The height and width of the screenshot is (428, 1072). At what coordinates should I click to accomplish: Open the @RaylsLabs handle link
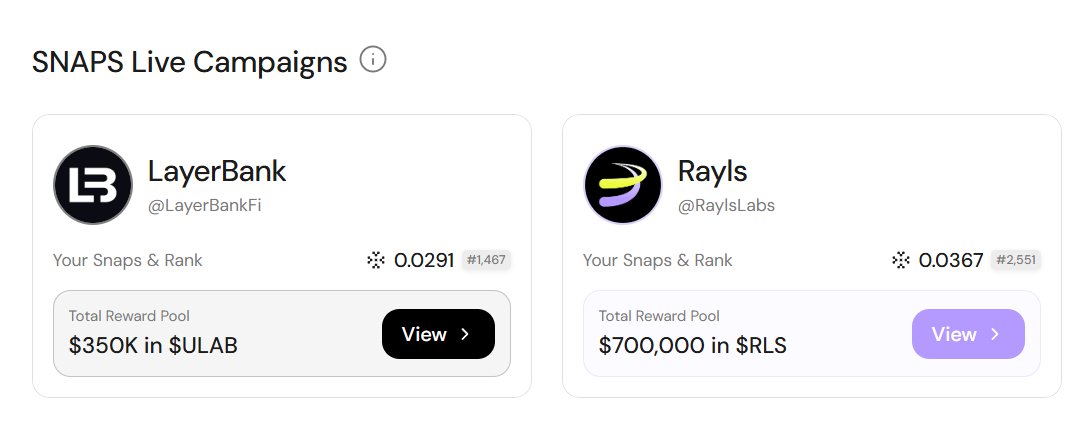click(x=726, y=205)
